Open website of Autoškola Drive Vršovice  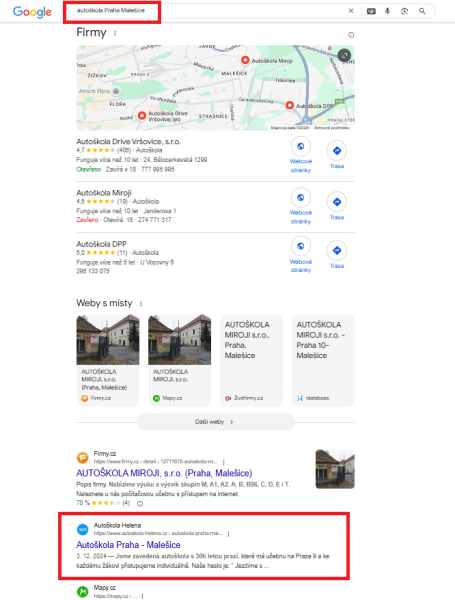click(x=301, y=155)
